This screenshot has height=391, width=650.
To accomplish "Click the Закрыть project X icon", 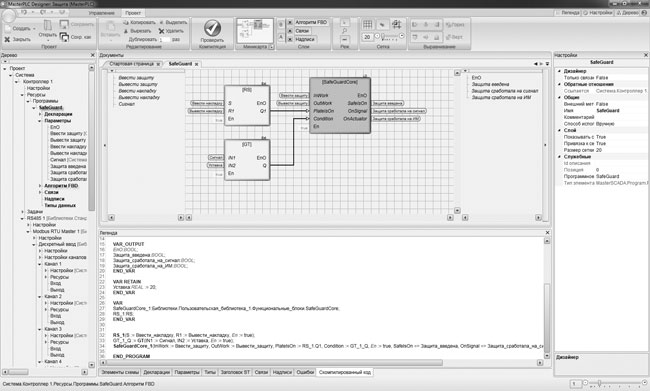I will pos(7,39).
